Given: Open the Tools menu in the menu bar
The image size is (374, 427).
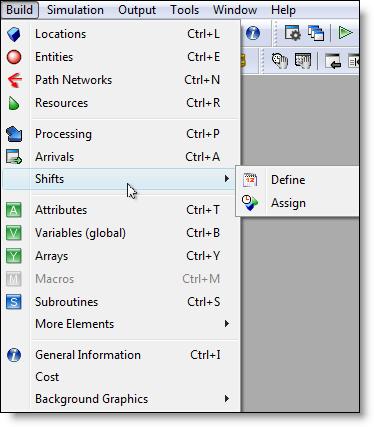Looking at the screenshot, I should tap(185, 10).
